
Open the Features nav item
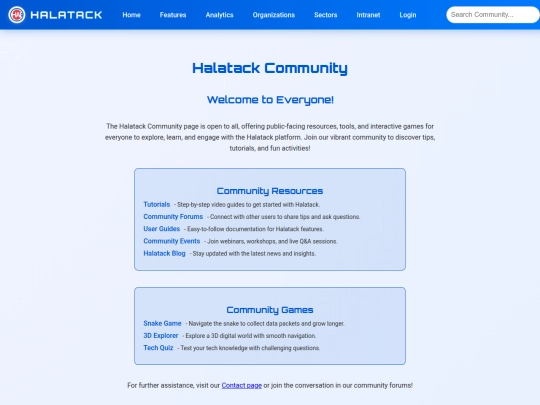(x=173, y=15)
